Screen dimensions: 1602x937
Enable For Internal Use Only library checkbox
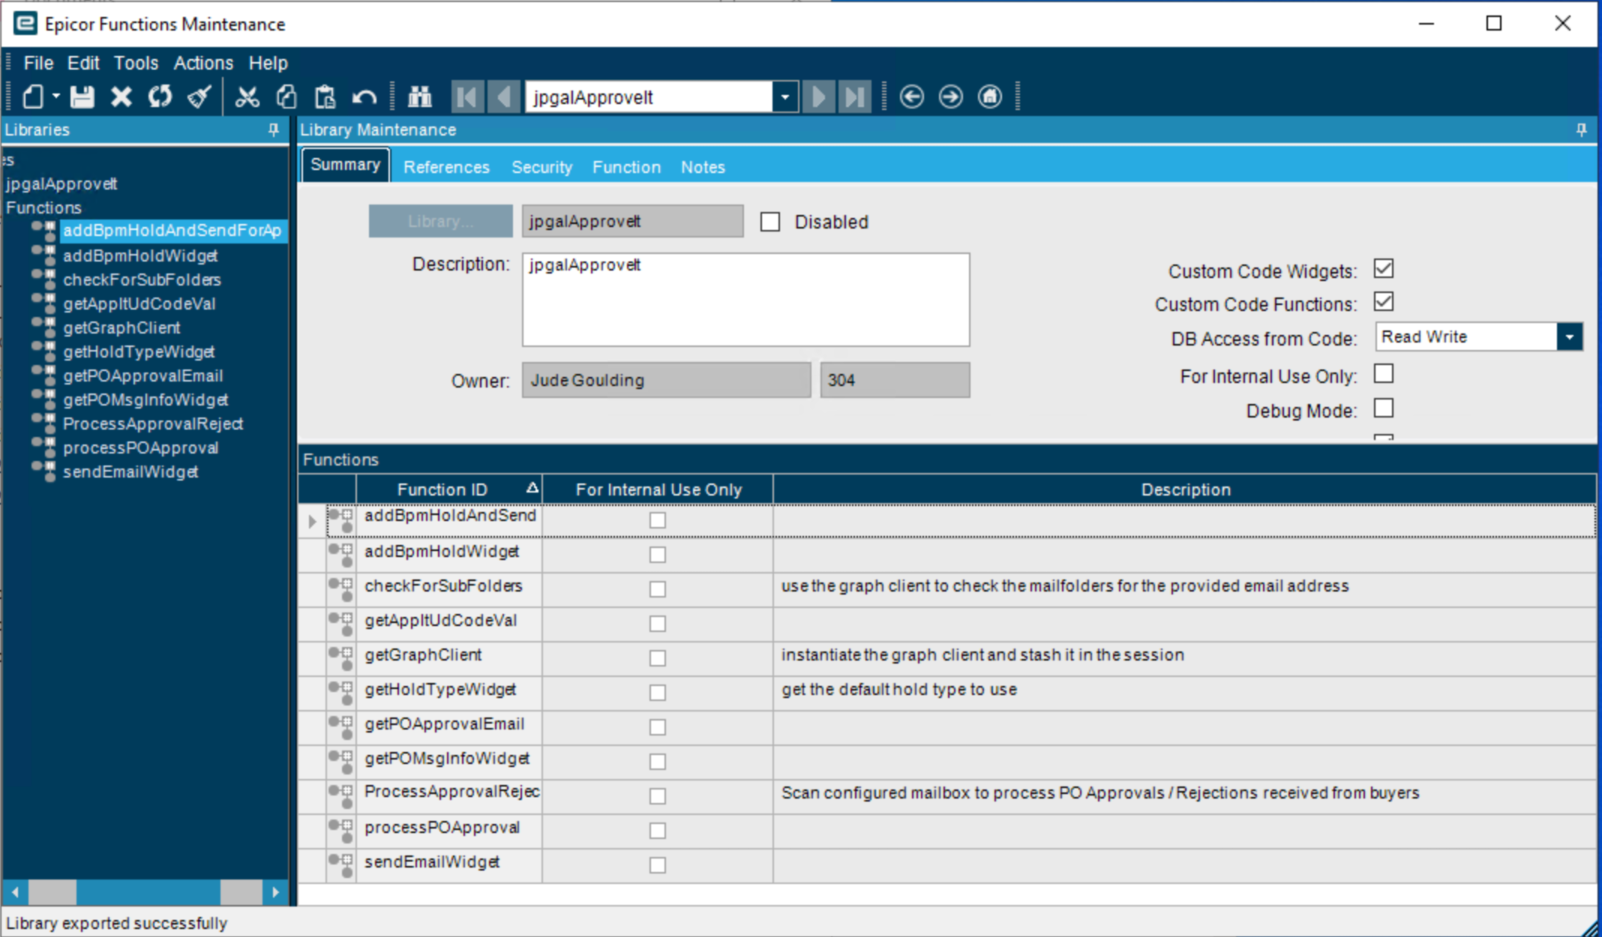[1384, 374]
